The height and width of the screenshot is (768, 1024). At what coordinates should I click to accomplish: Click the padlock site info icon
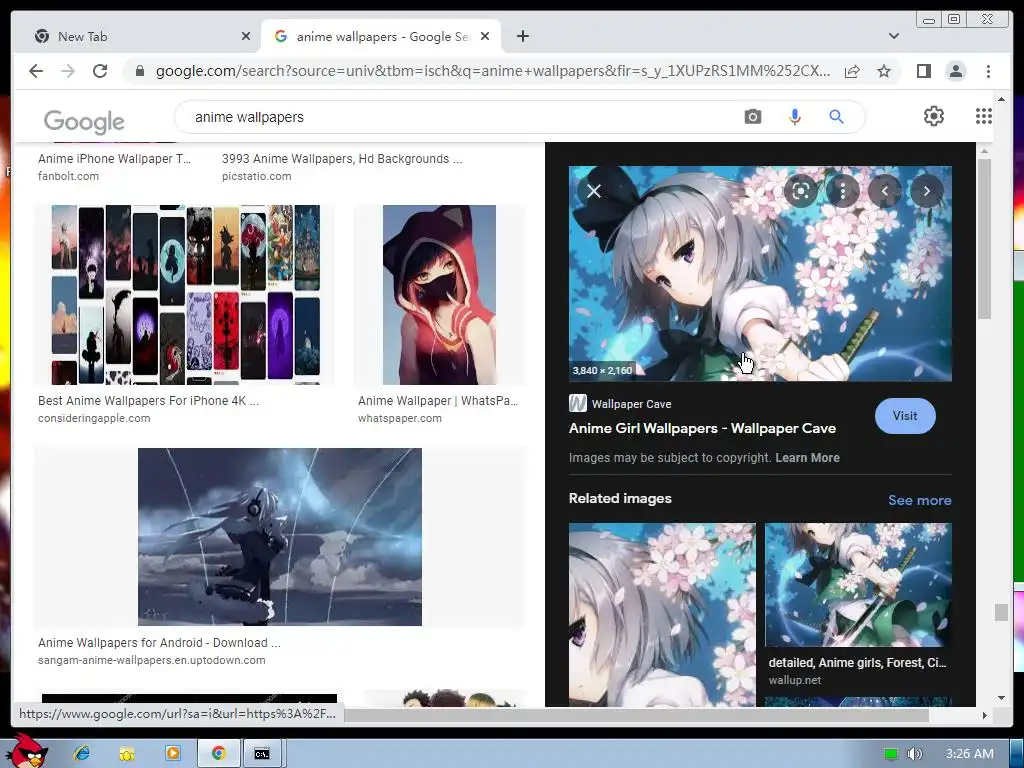(140, 71)
